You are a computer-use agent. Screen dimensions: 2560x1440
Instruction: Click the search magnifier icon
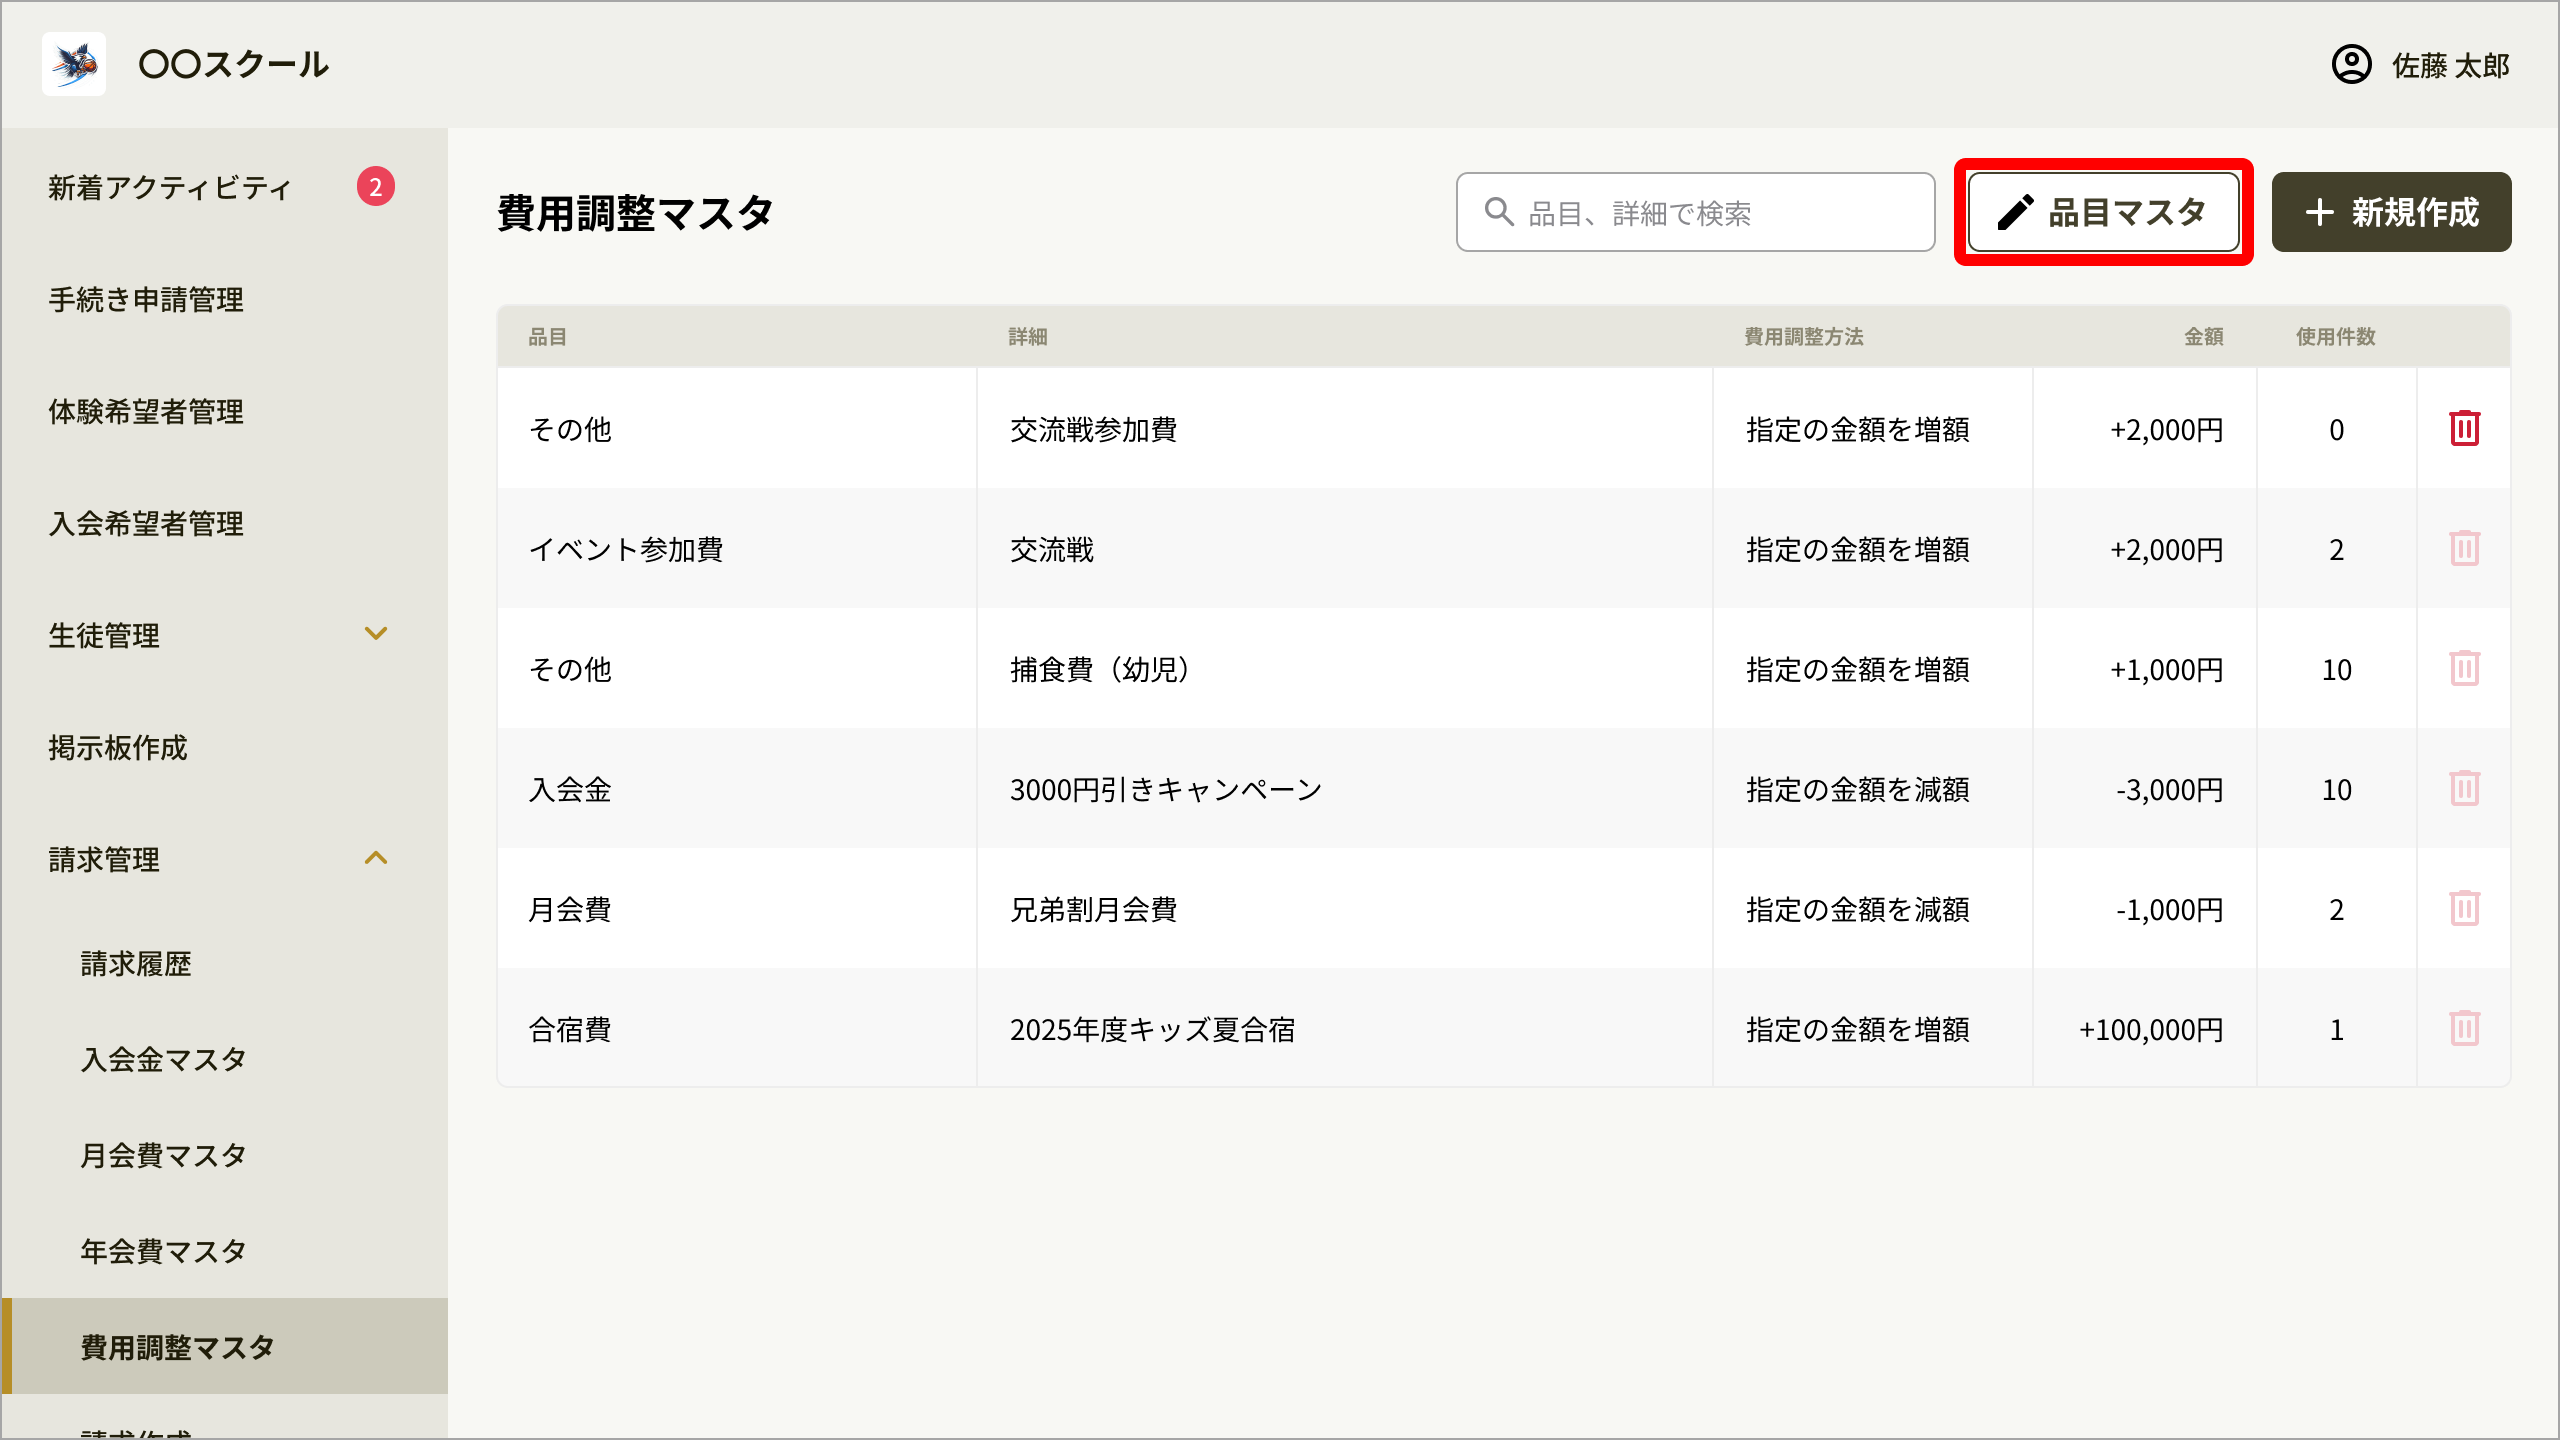(1498, 212)
